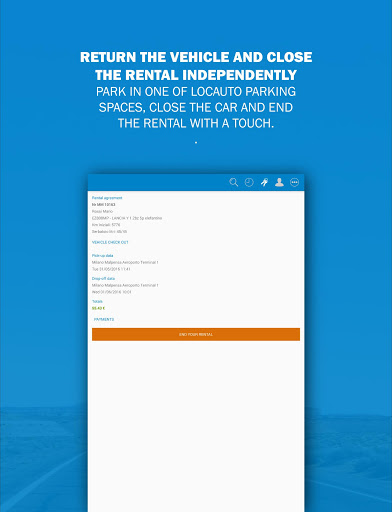
Task: Select the green total amount in euros
Action: 98,308
